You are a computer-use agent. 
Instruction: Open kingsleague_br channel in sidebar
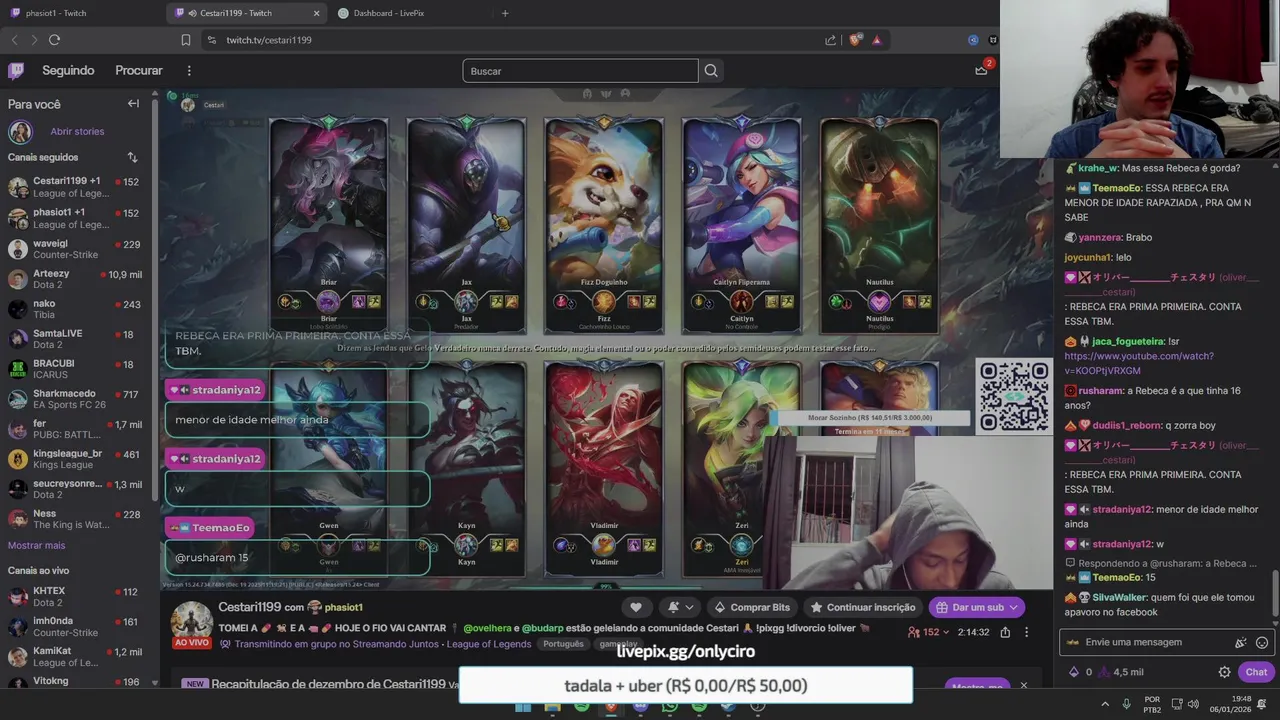(77, 459)
